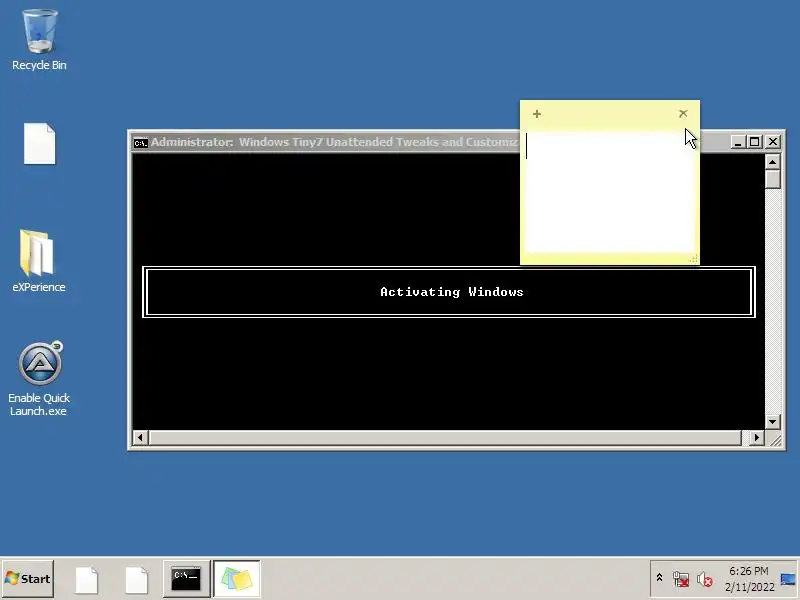The image size is (800, 600).
Task: Open the clock showing 6:26 PM
Action: point(749,579)
